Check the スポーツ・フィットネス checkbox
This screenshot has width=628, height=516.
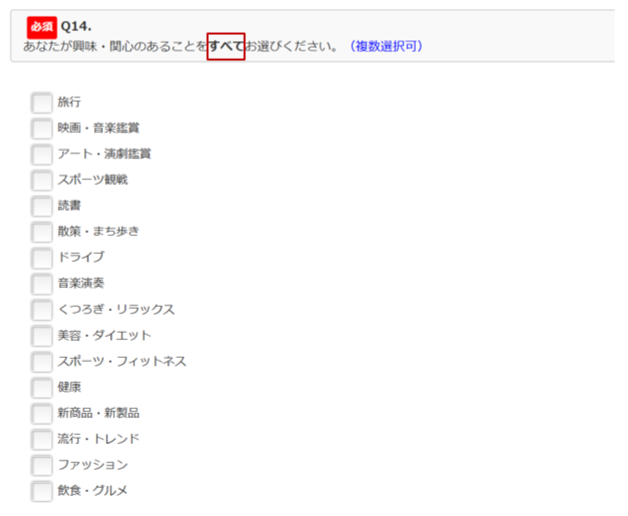click(x=41, y=362)
